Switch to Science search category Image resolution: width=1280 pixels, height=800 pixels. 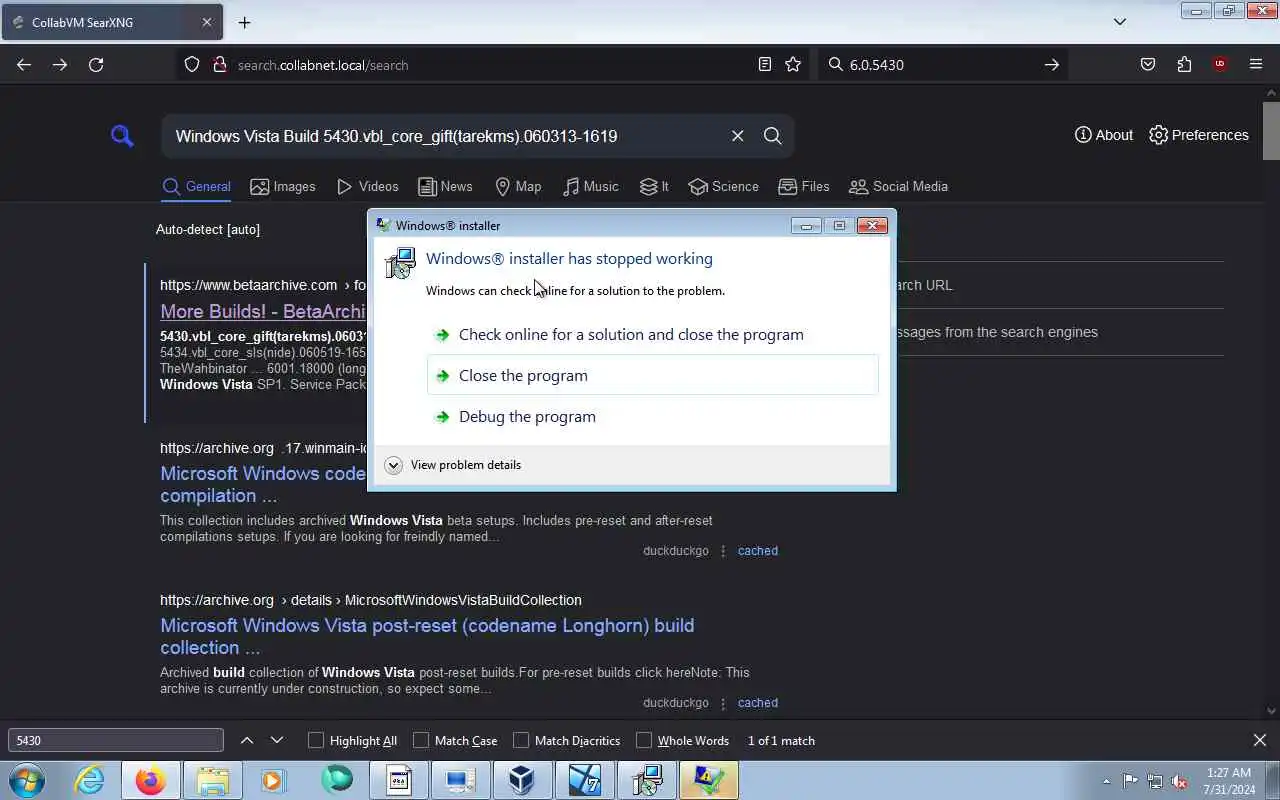[723, 186]
